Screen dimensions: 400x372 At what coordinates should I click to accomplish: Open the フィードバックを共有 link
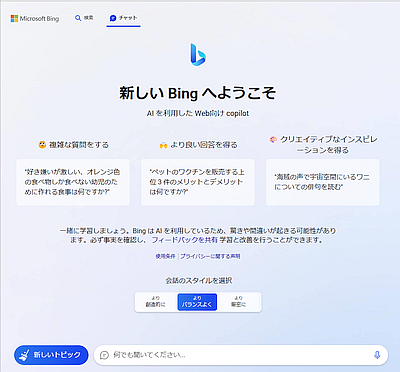point(185,240)
